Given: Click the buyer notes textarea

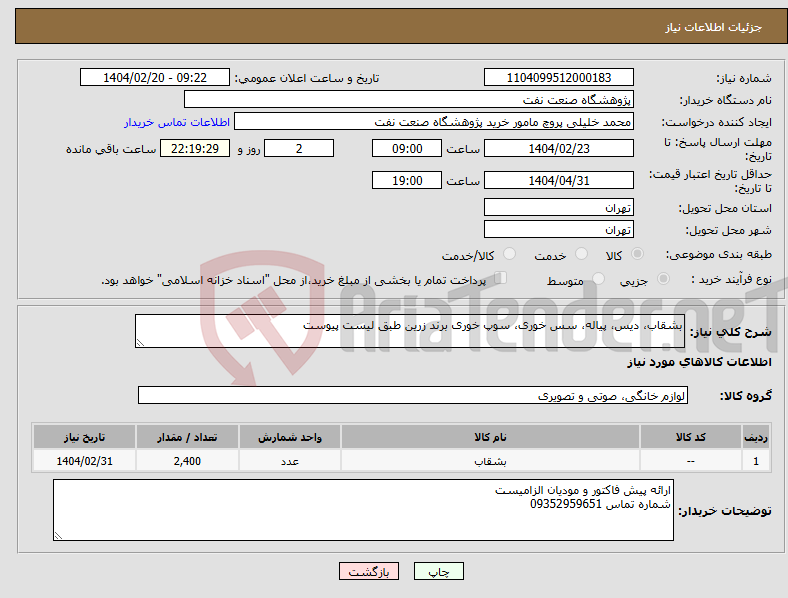Looking at the screenshot, I should tap(363, 510).
